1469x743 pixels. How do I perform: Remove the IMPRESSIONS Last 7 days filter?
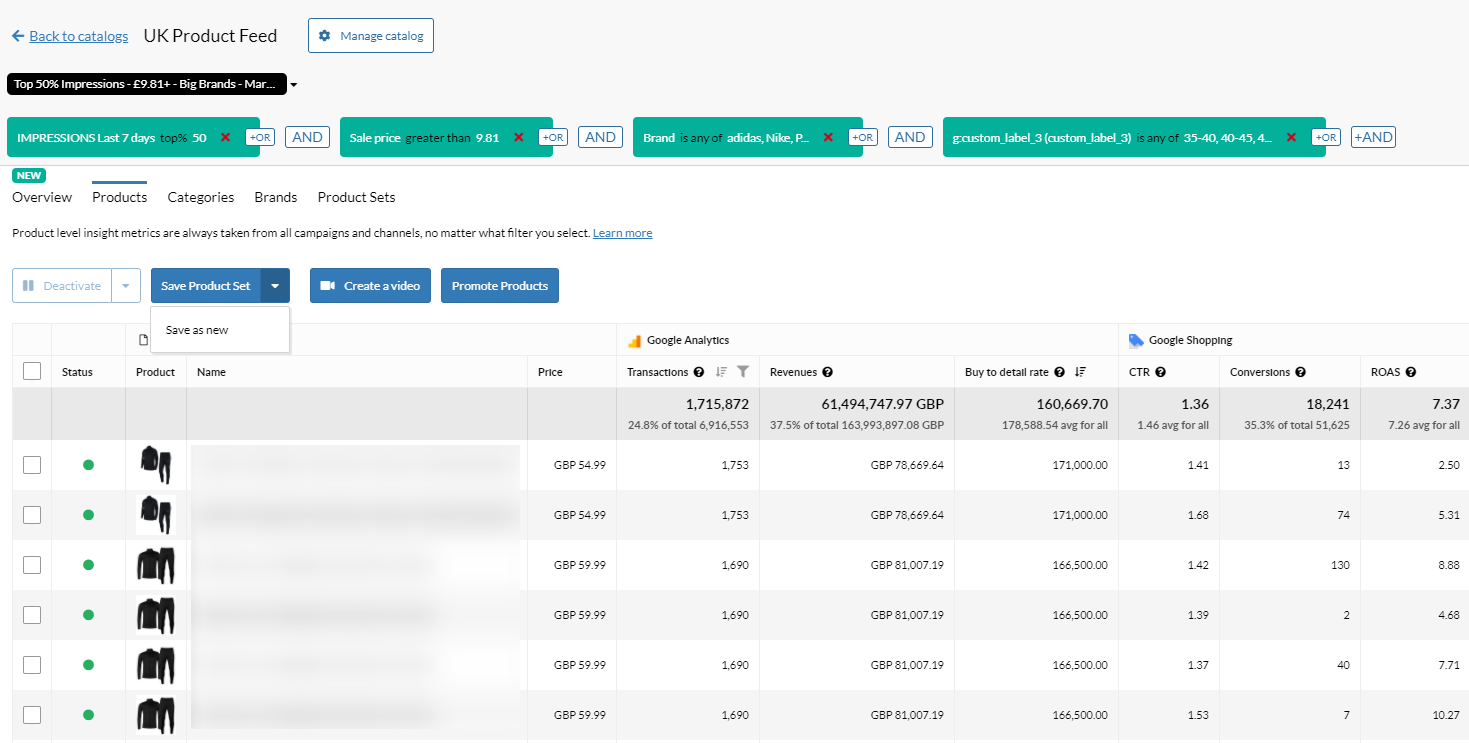[225, 137]
